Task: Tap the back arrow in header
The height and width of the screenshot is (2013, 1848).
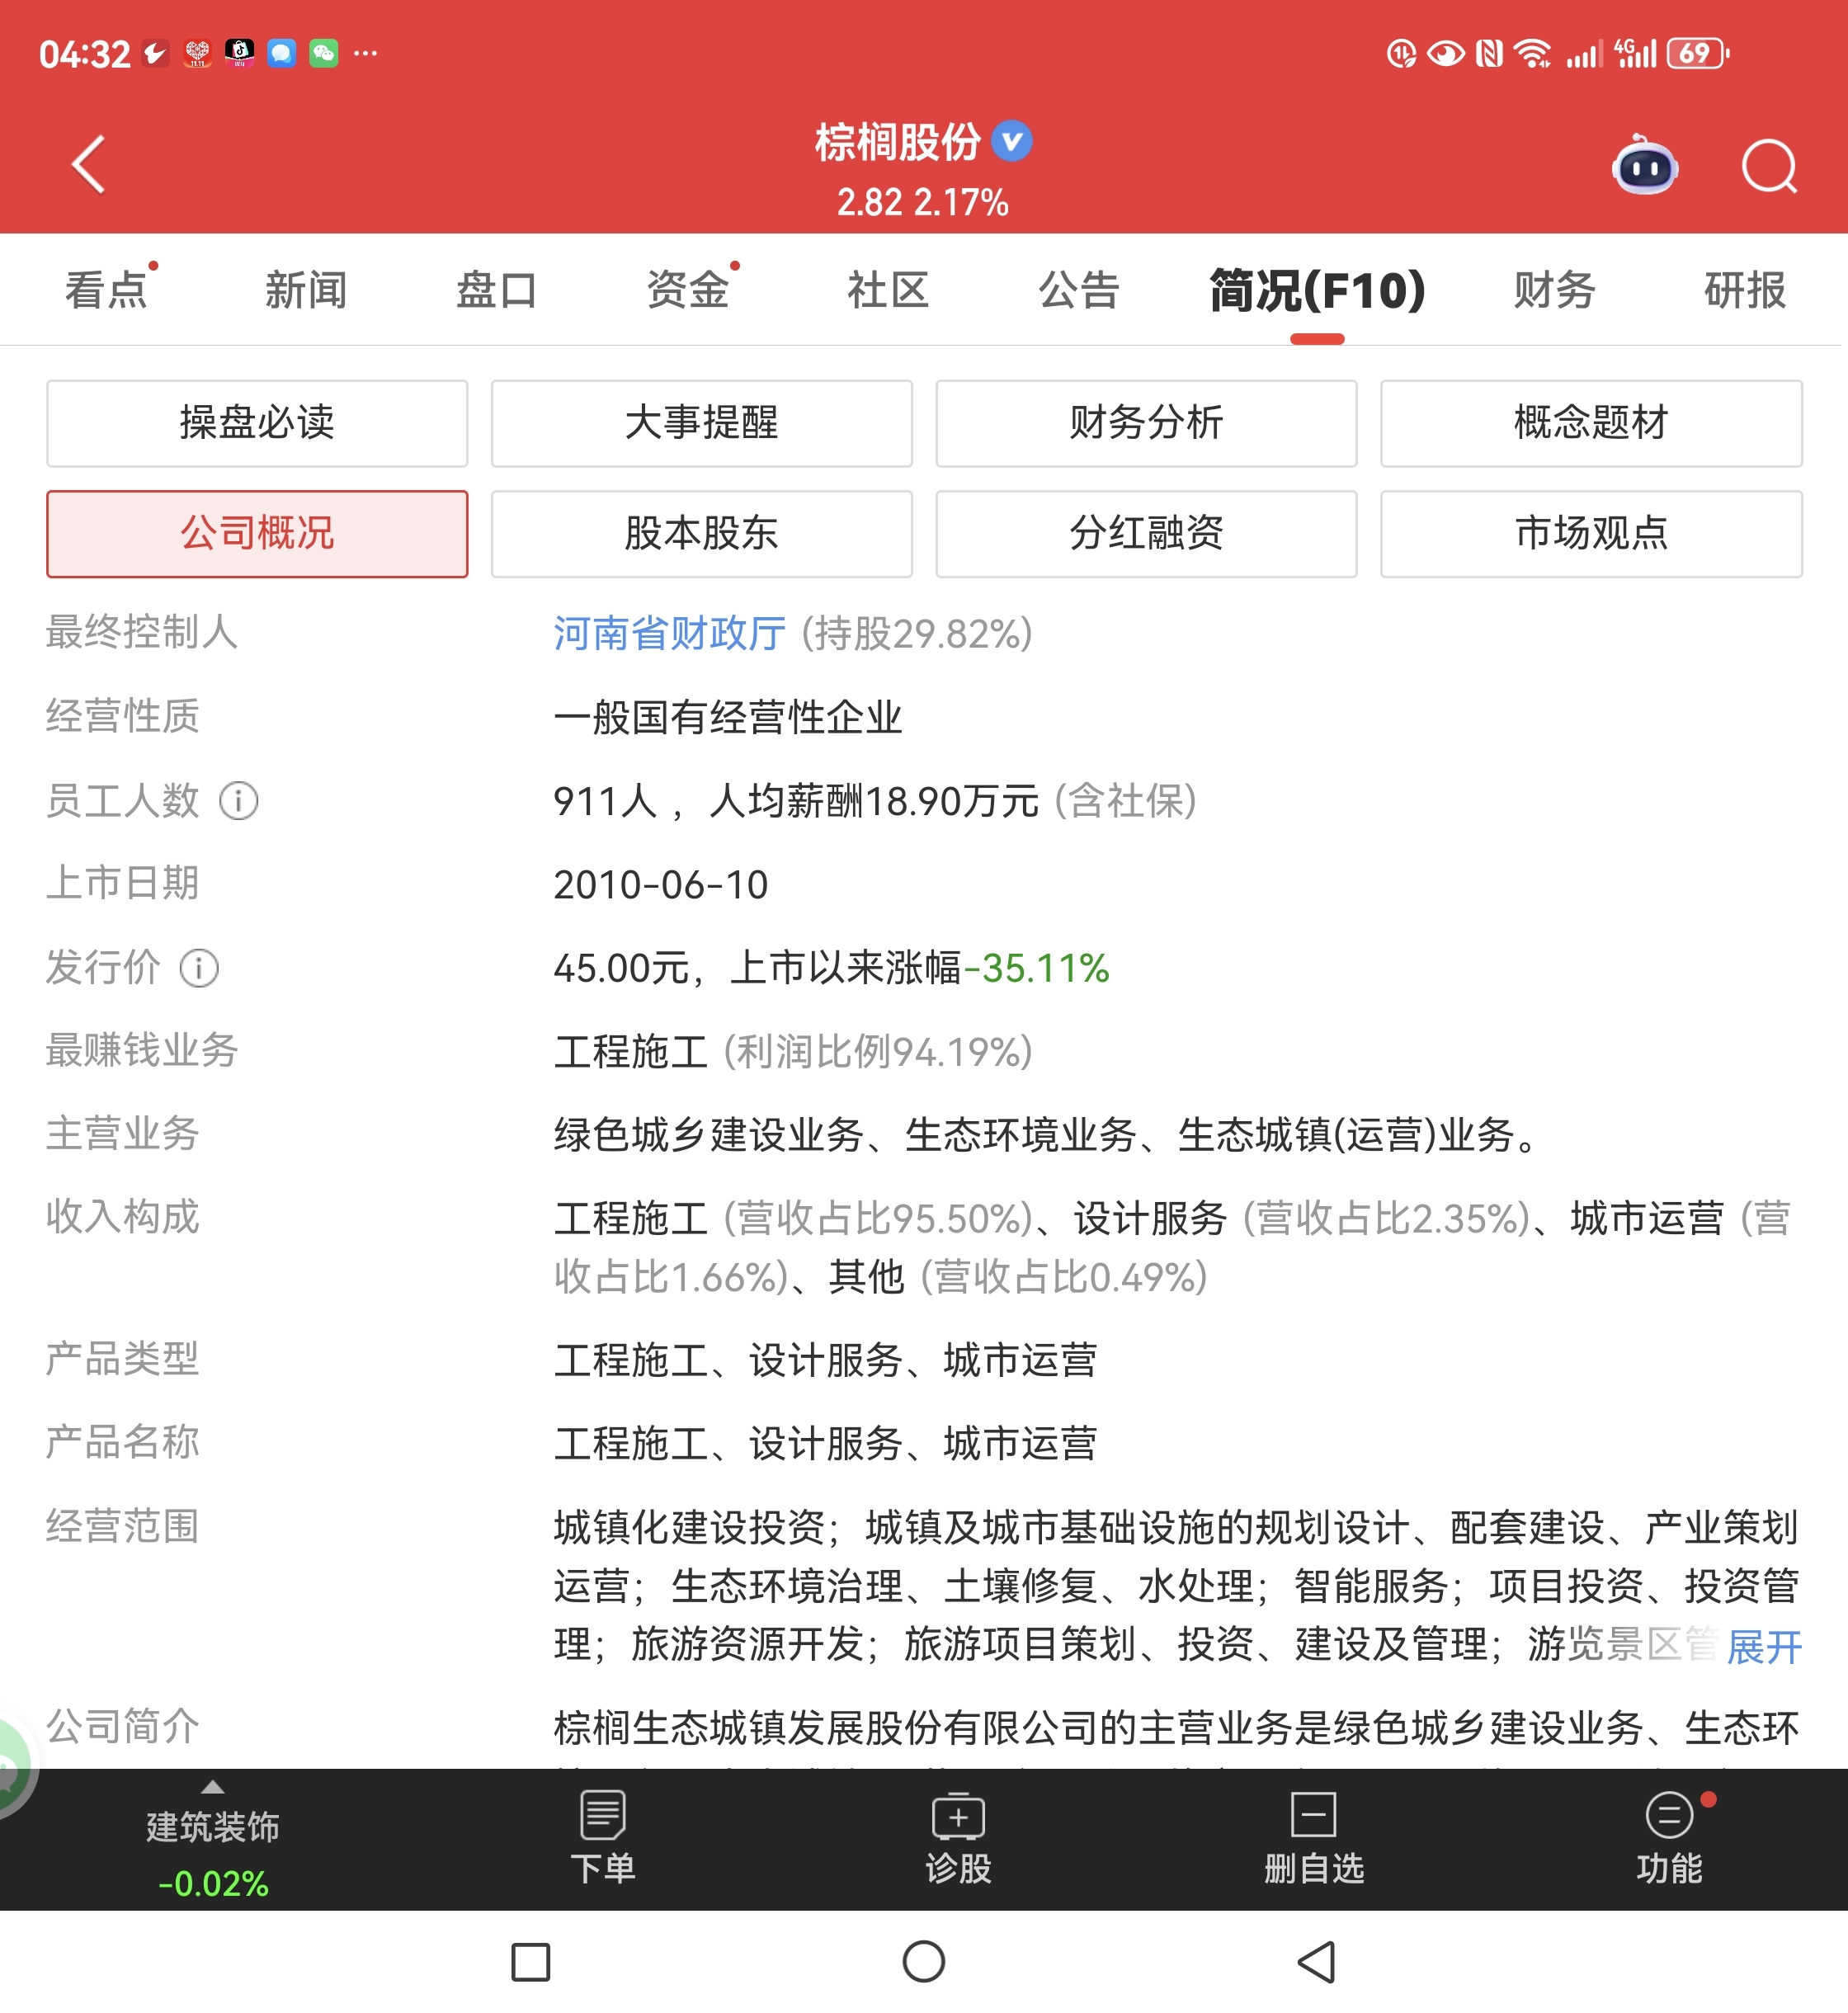Action: 89,164
